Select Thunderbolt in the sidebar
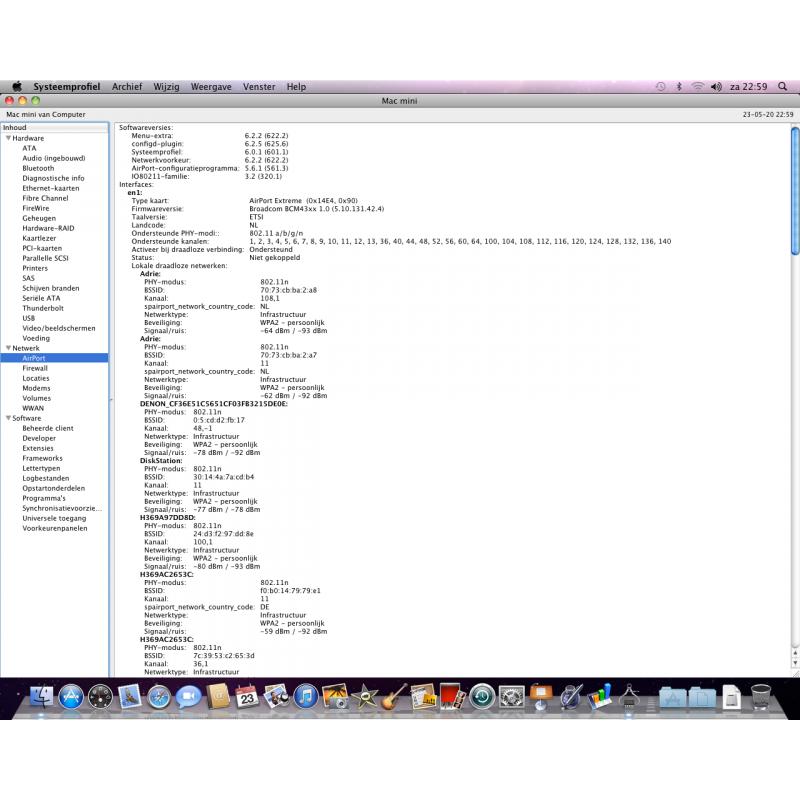 tap(43, 308)
